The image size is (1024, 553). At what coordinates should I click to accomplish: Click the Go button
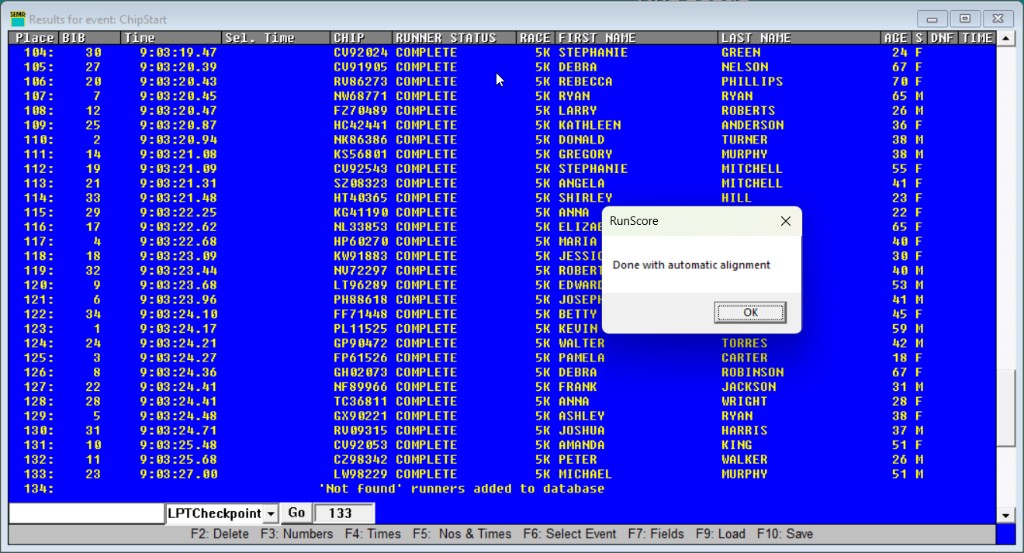click(296, 513)
